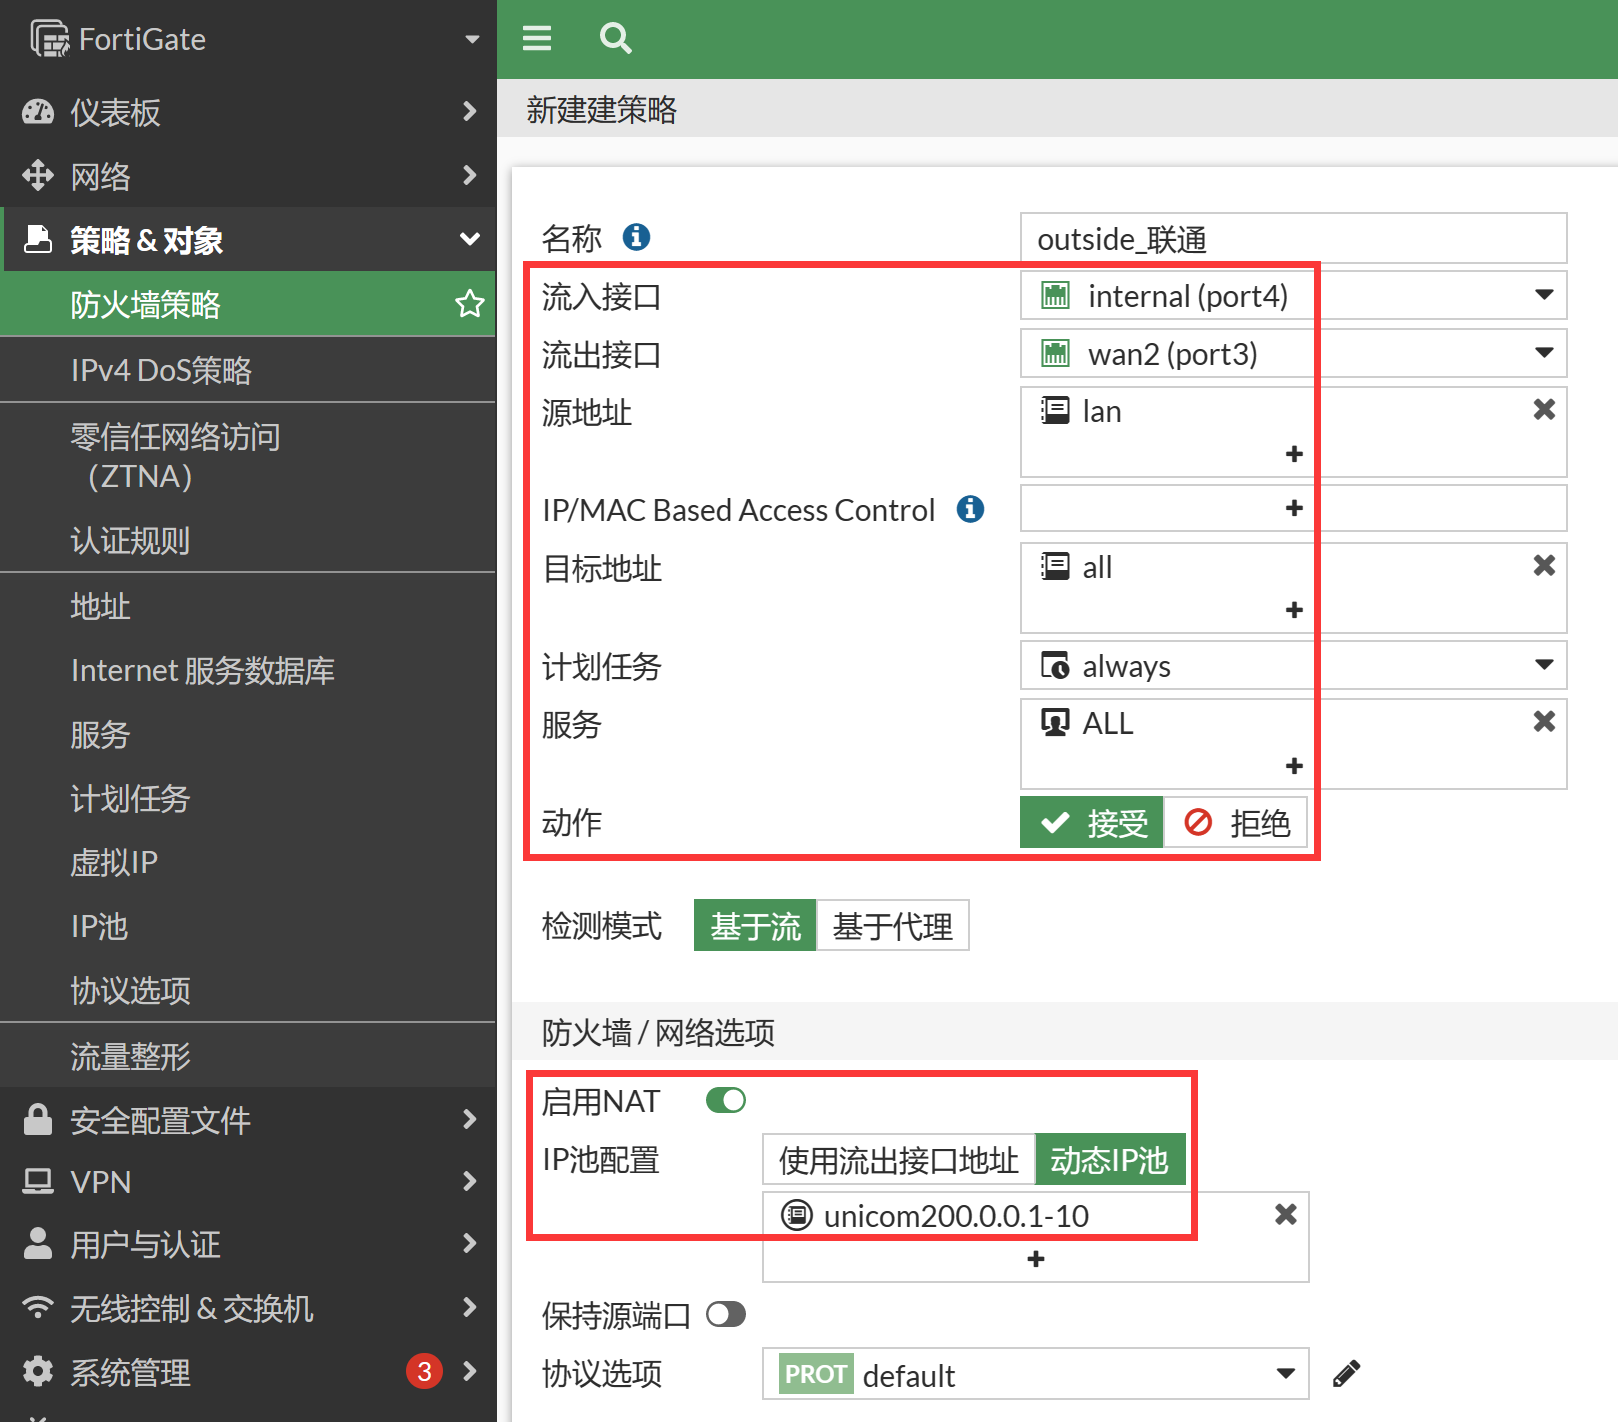
Task: Disable the 启用NAT toggle
Action: click(x=726, y=1101)
